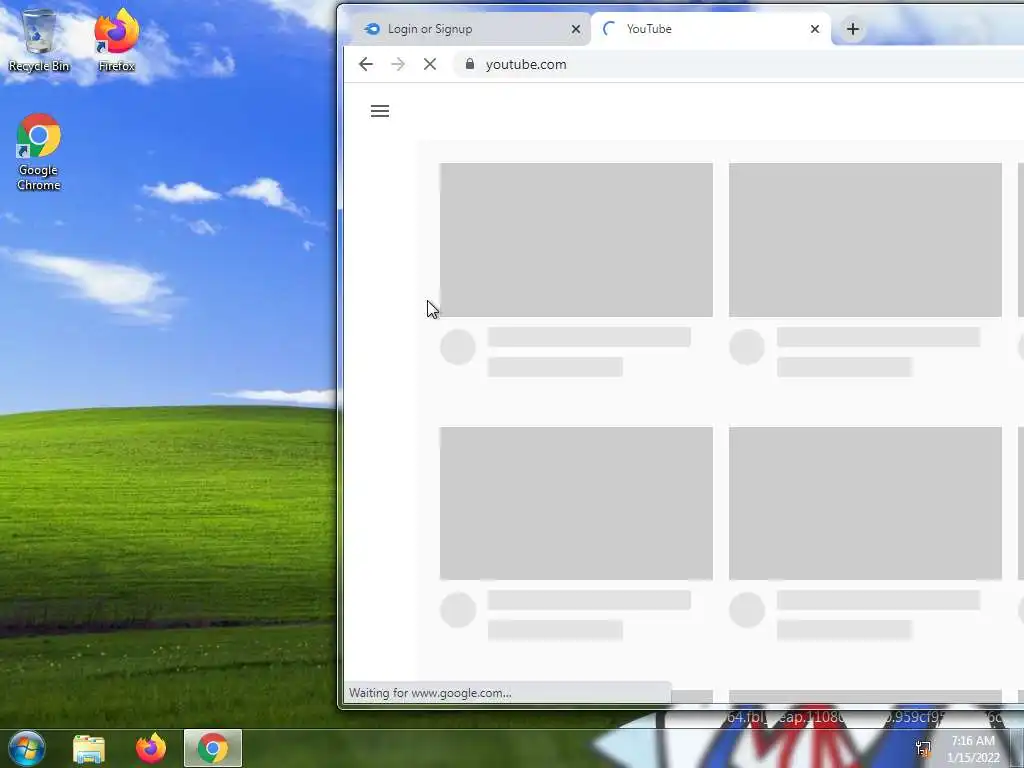
Task: Click the youtube.com address bar
Action: (738, 64)
